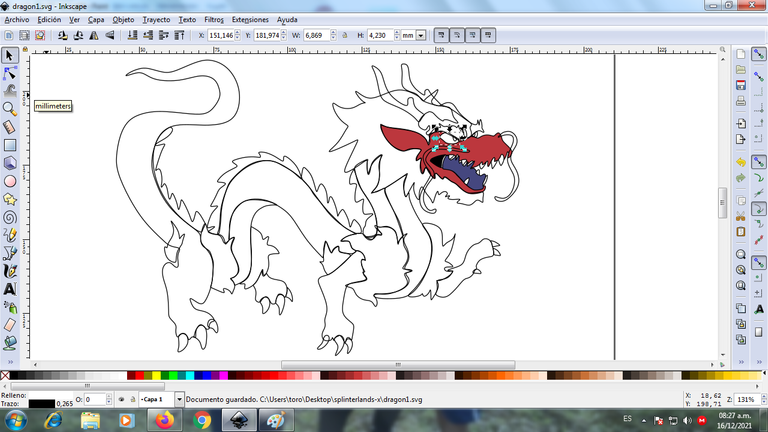Toggle move gradients with object

point(472,35)
